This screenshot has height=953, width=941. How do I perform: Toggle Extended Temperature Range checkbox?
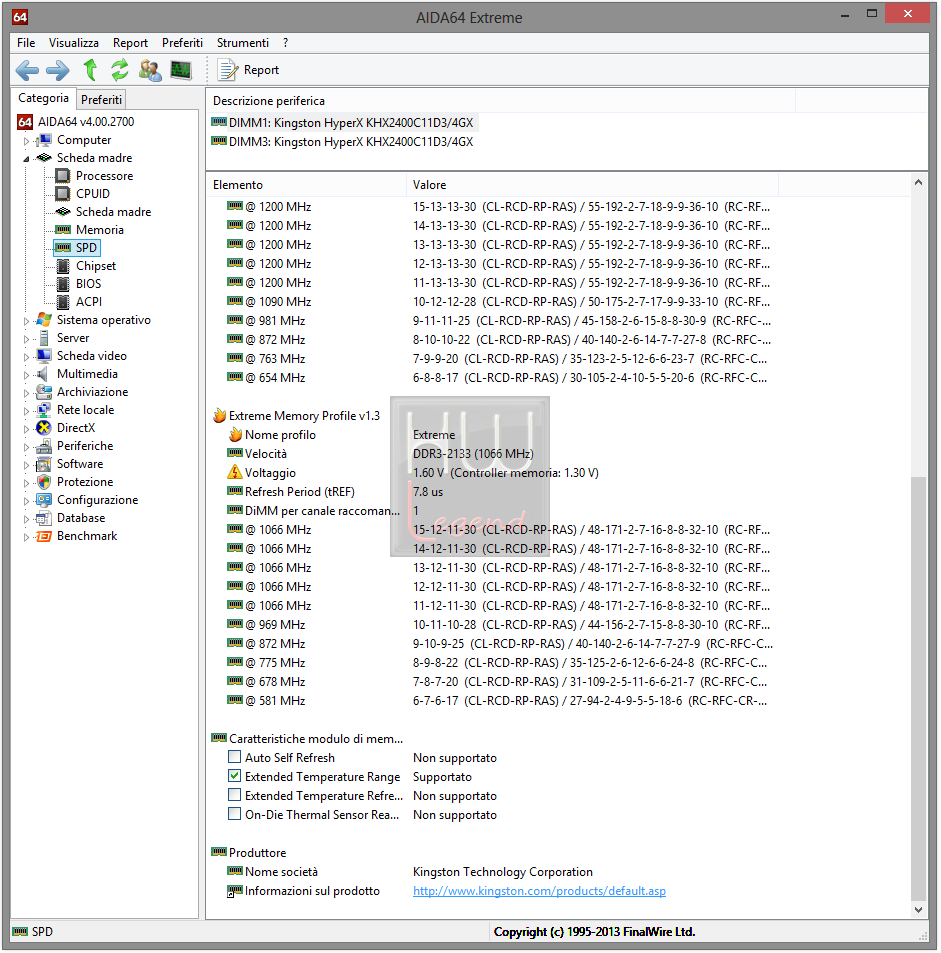235,776
